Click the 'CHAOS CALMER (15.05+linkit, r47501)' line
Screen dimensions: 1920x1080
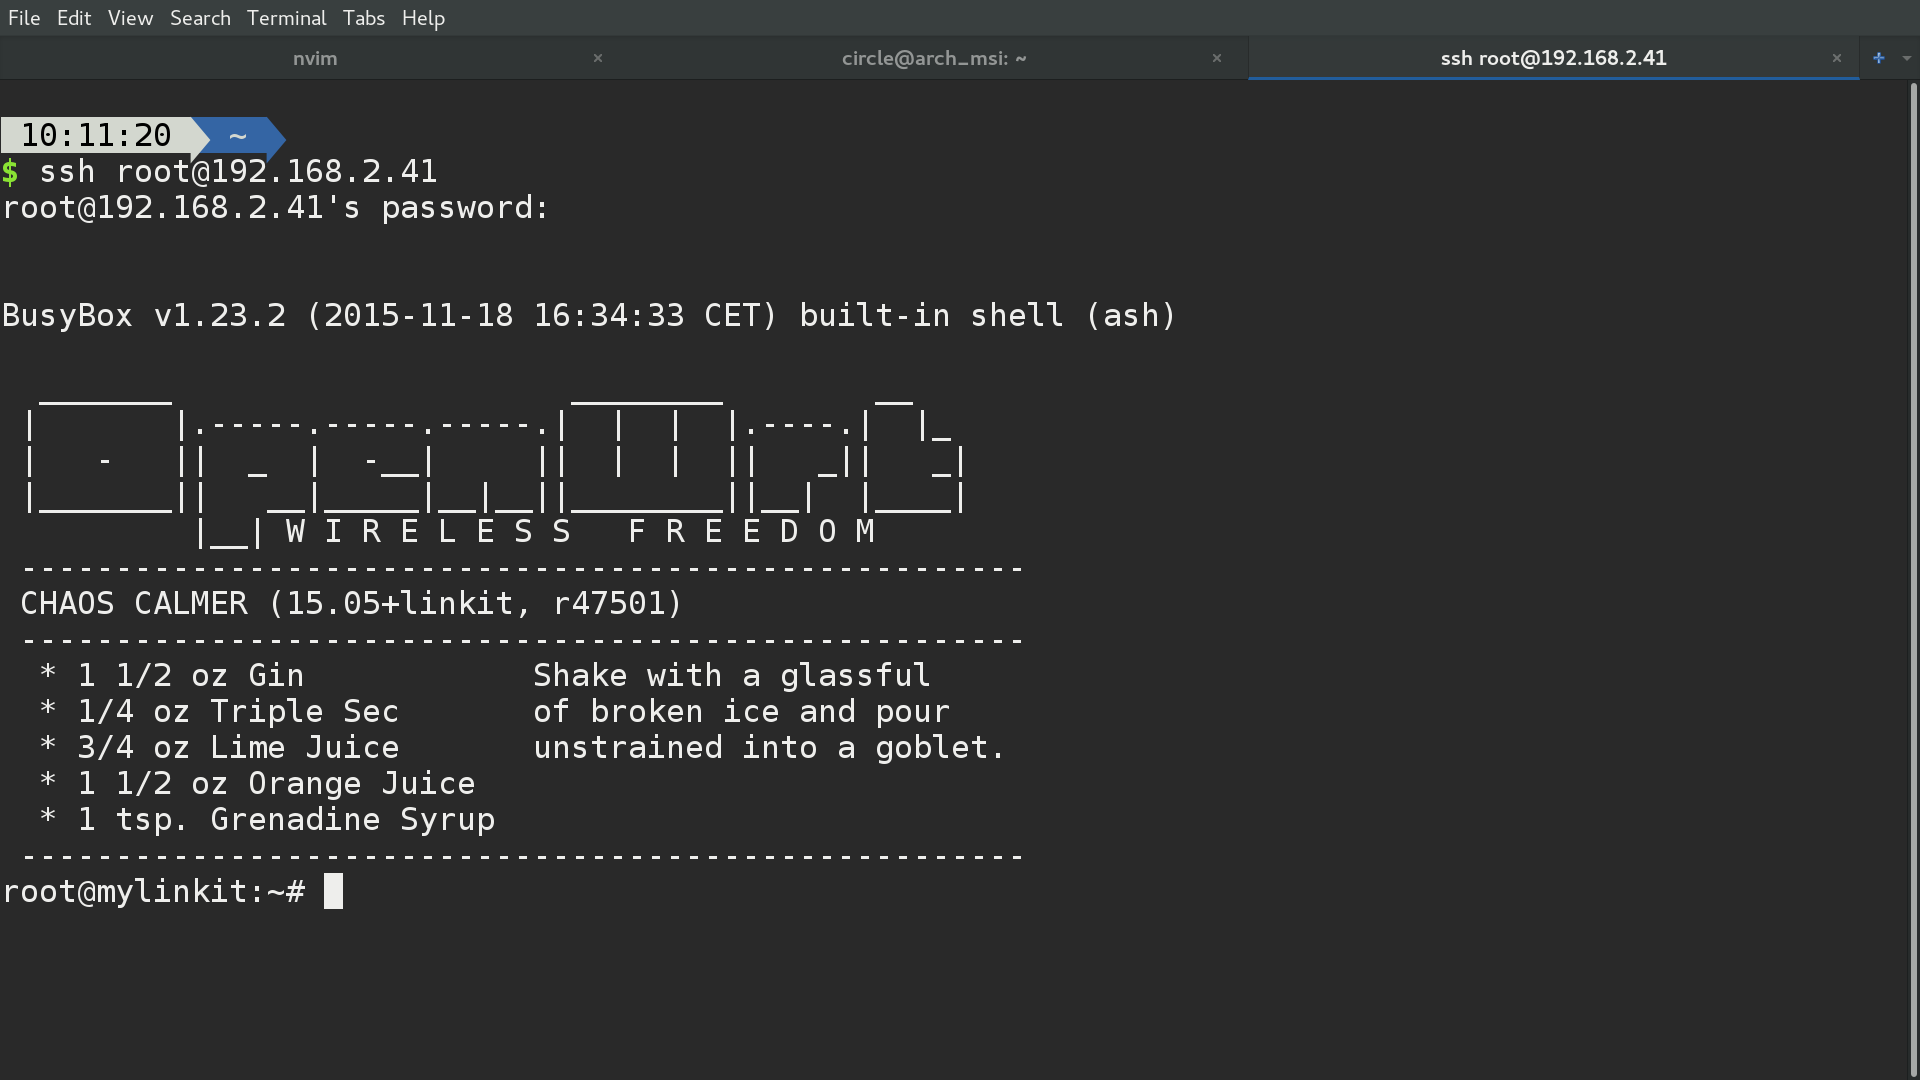[x=351, y=603]
